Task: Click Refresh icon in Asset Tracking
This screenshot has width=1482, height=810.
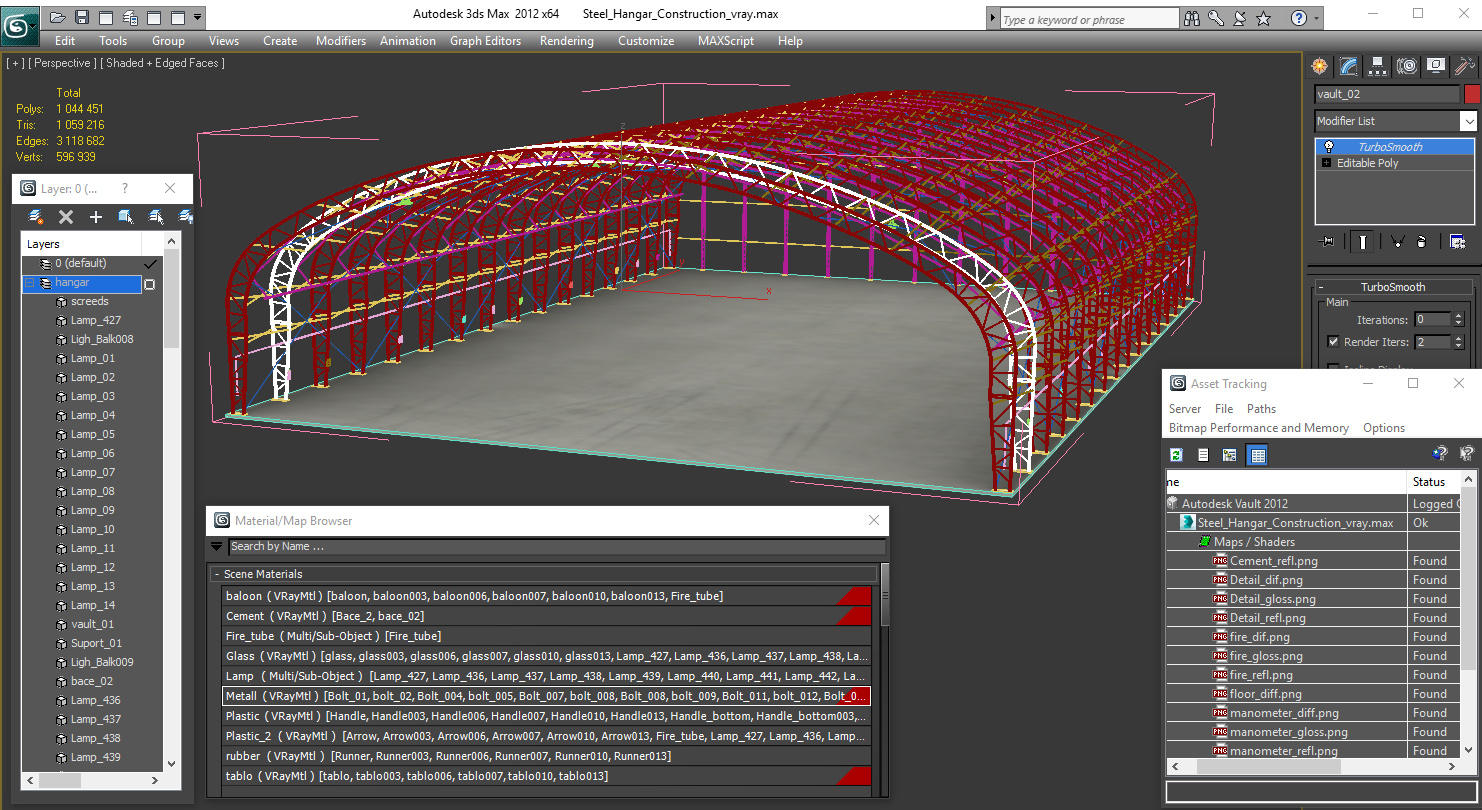Action: [x=1176, y=455]
